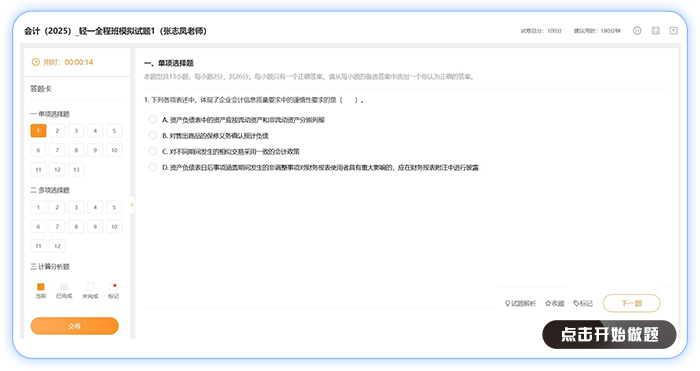Screen dimensions: 700x371
Task: Jump to multiple-choice question 10
Action: [114, 226]
